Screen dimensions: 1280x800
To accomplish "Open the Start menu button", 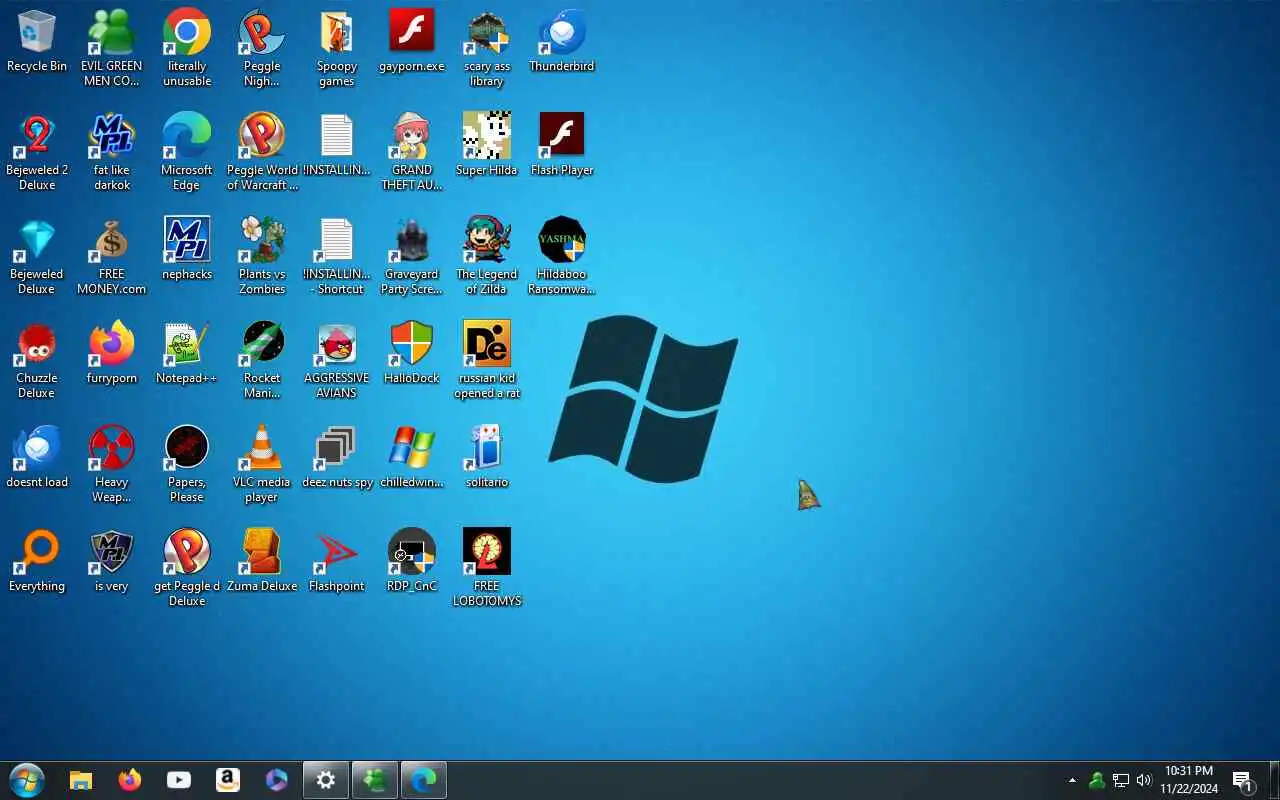I will click(x=27, y=780).
